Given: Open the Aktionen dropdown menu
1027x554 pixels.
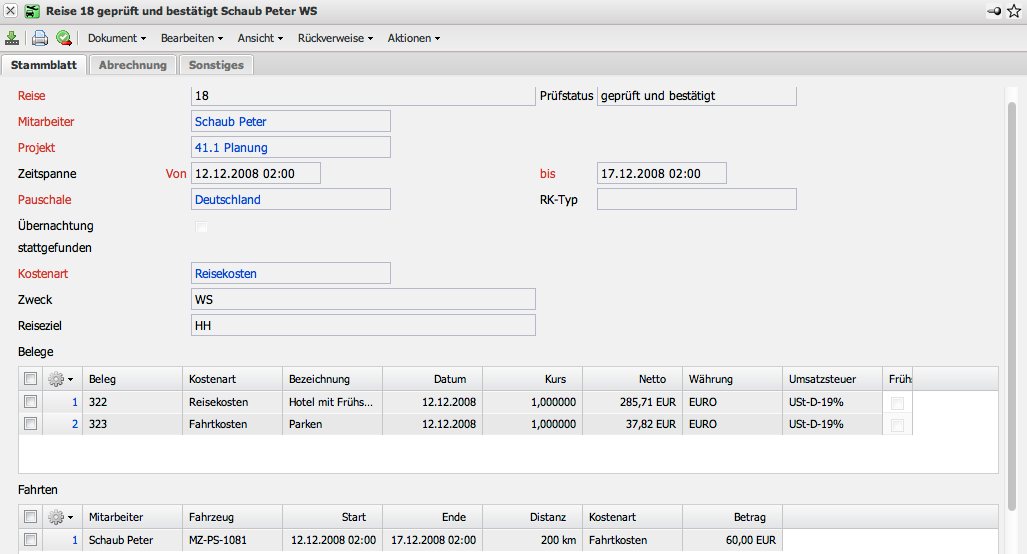Looking at the screenshot, I should [413, 38].
